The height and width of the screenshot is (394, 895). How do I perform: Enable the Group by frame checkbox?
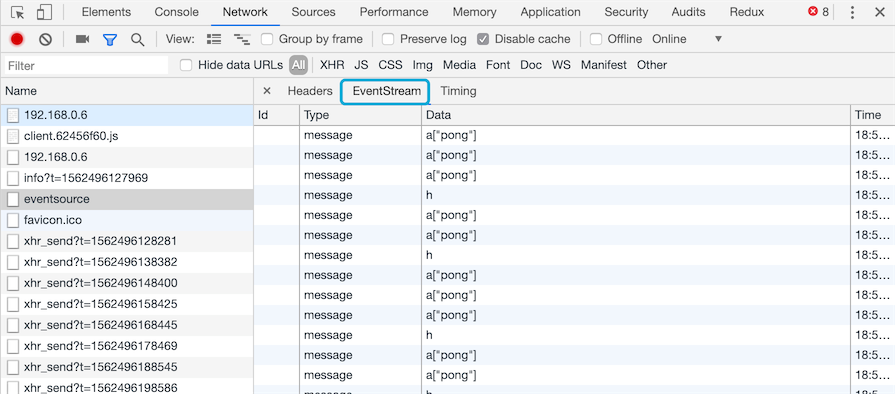click(267, 39)
